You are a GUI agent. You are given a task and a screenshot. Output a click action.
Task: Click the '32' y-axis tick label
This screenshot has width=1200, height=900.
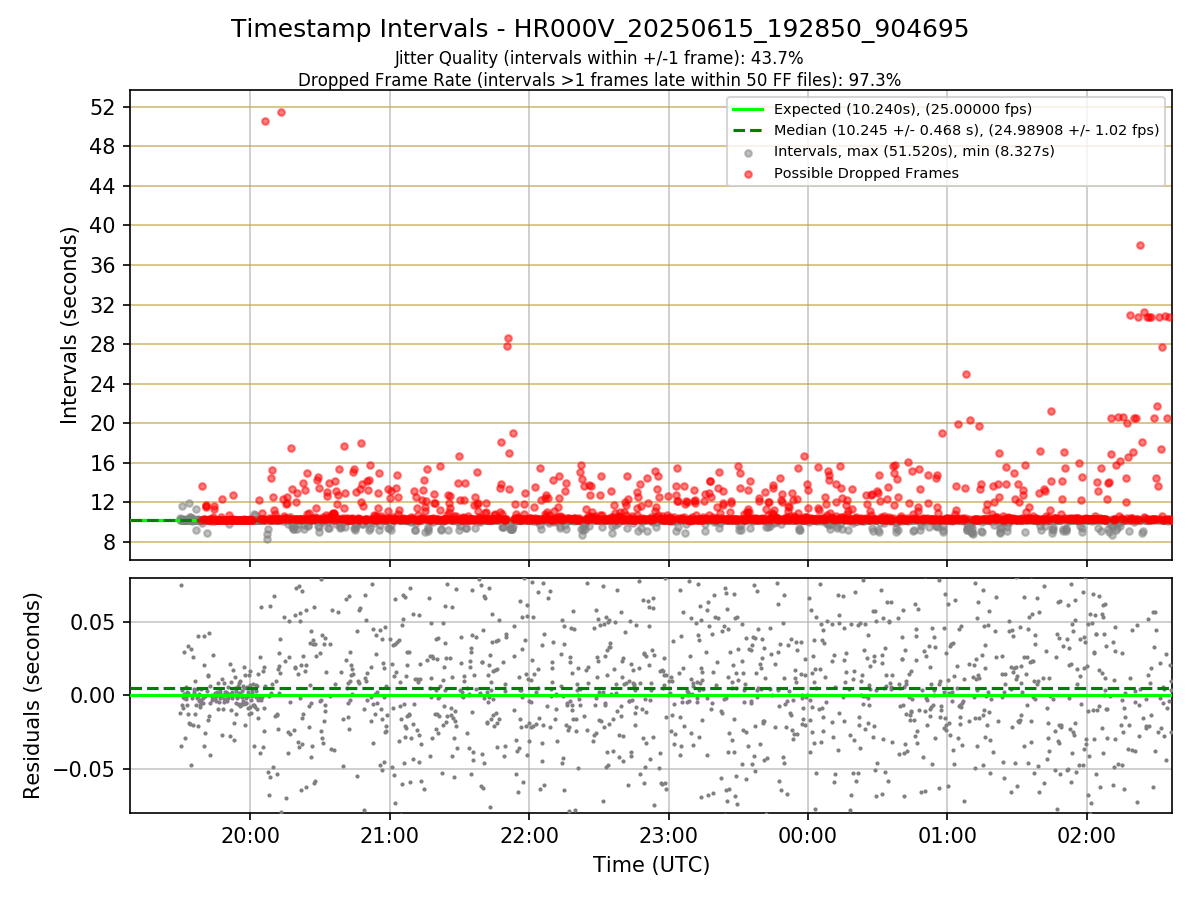point(104,305)
